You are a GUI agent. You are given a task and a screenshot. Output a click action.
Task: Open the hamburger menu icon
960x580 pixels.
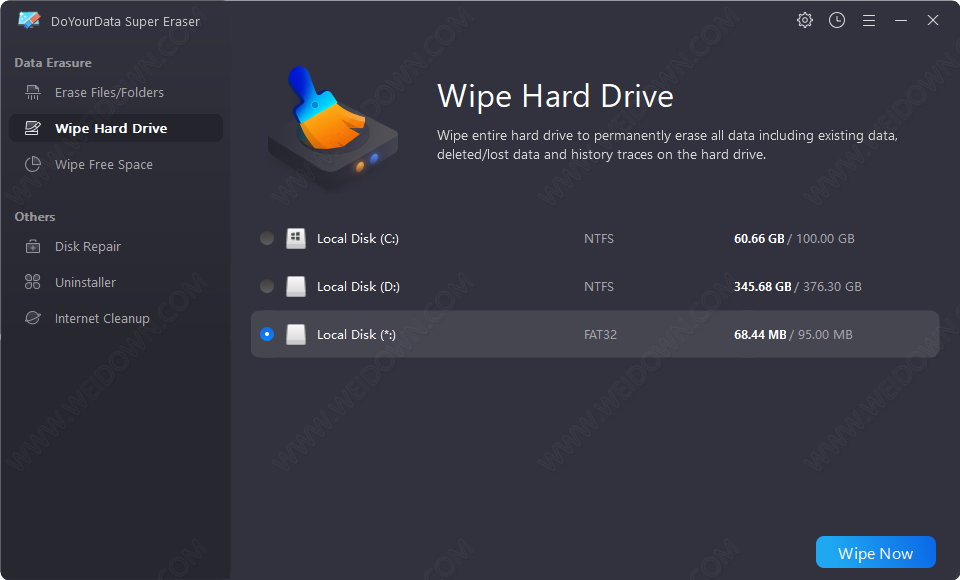(869, 21)
